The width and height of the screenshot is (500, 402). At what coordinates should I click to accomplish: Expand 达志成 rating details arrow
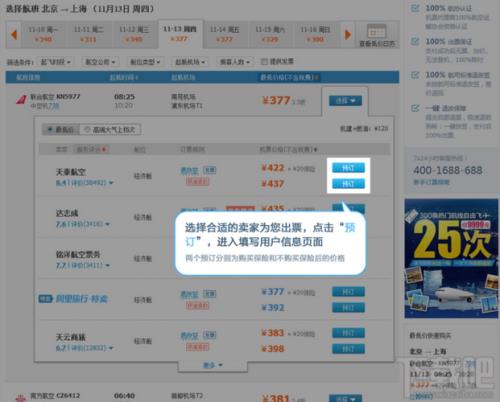point(107,224)
